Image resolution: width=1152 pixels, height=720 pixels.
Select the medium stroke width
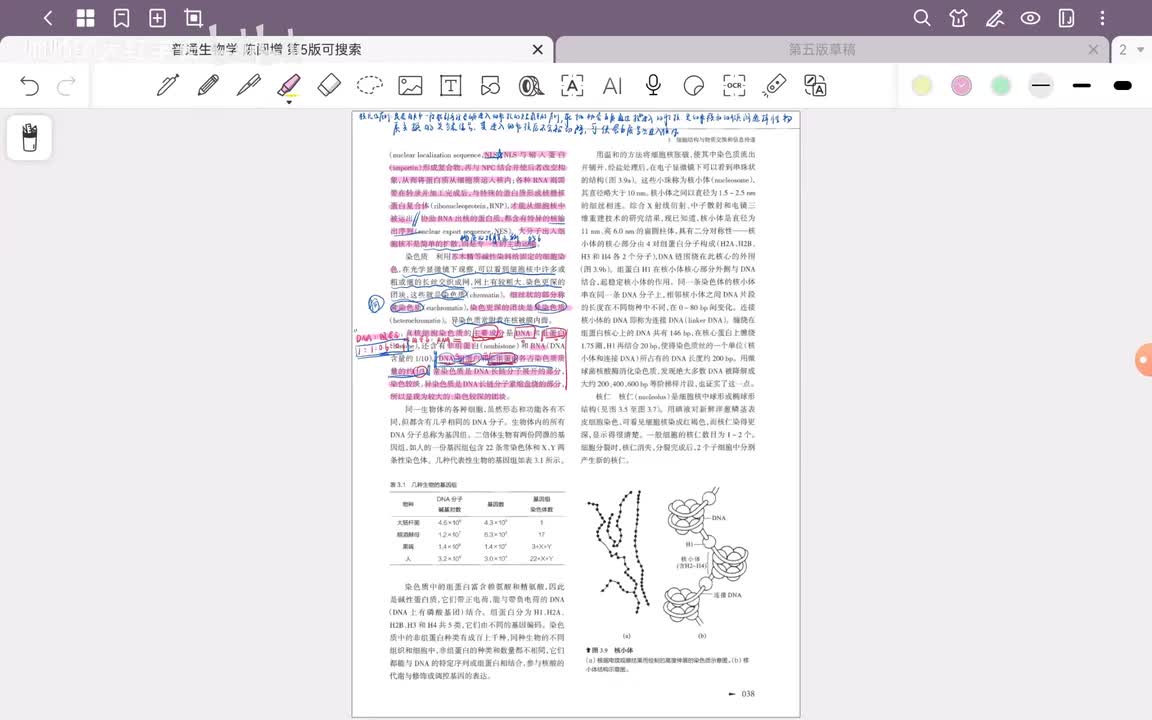pos(1081,85)
